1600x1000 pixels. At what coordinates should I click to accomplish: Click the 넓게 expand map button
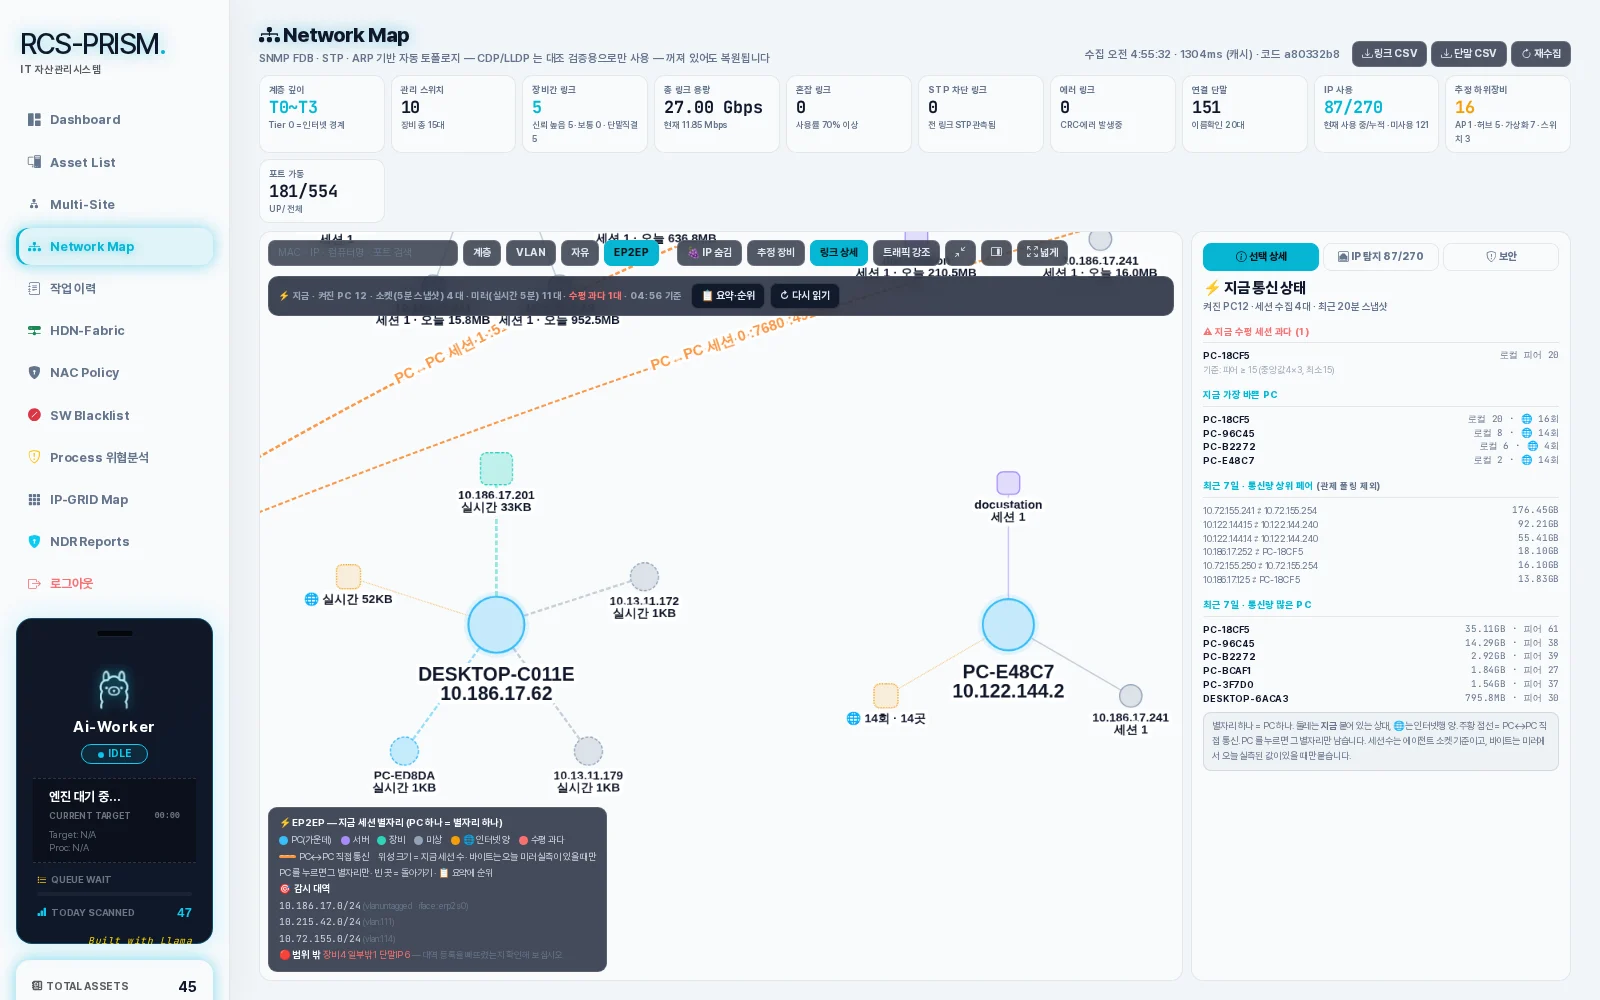pos(1042,253)
